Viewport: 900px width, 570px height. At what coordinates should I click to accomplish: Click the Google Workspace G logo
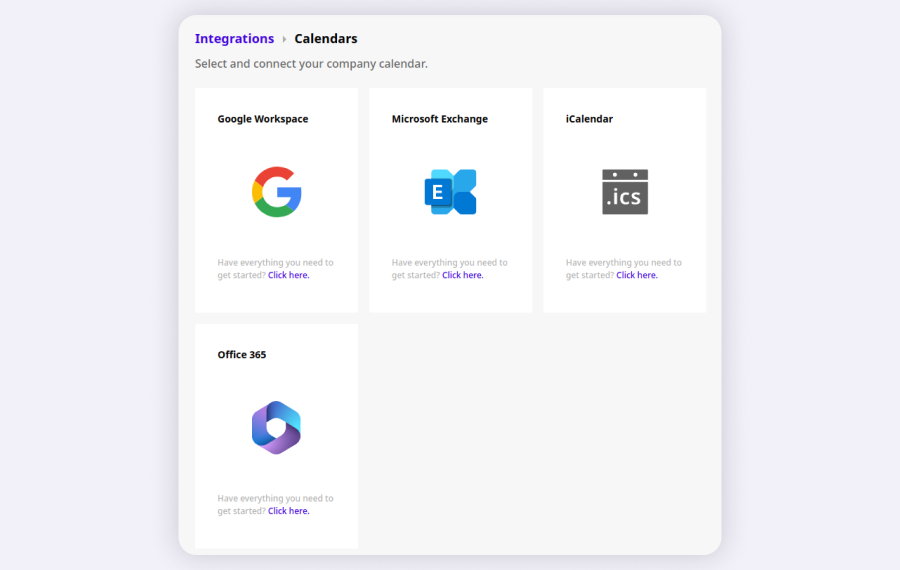tap(277, 192)
